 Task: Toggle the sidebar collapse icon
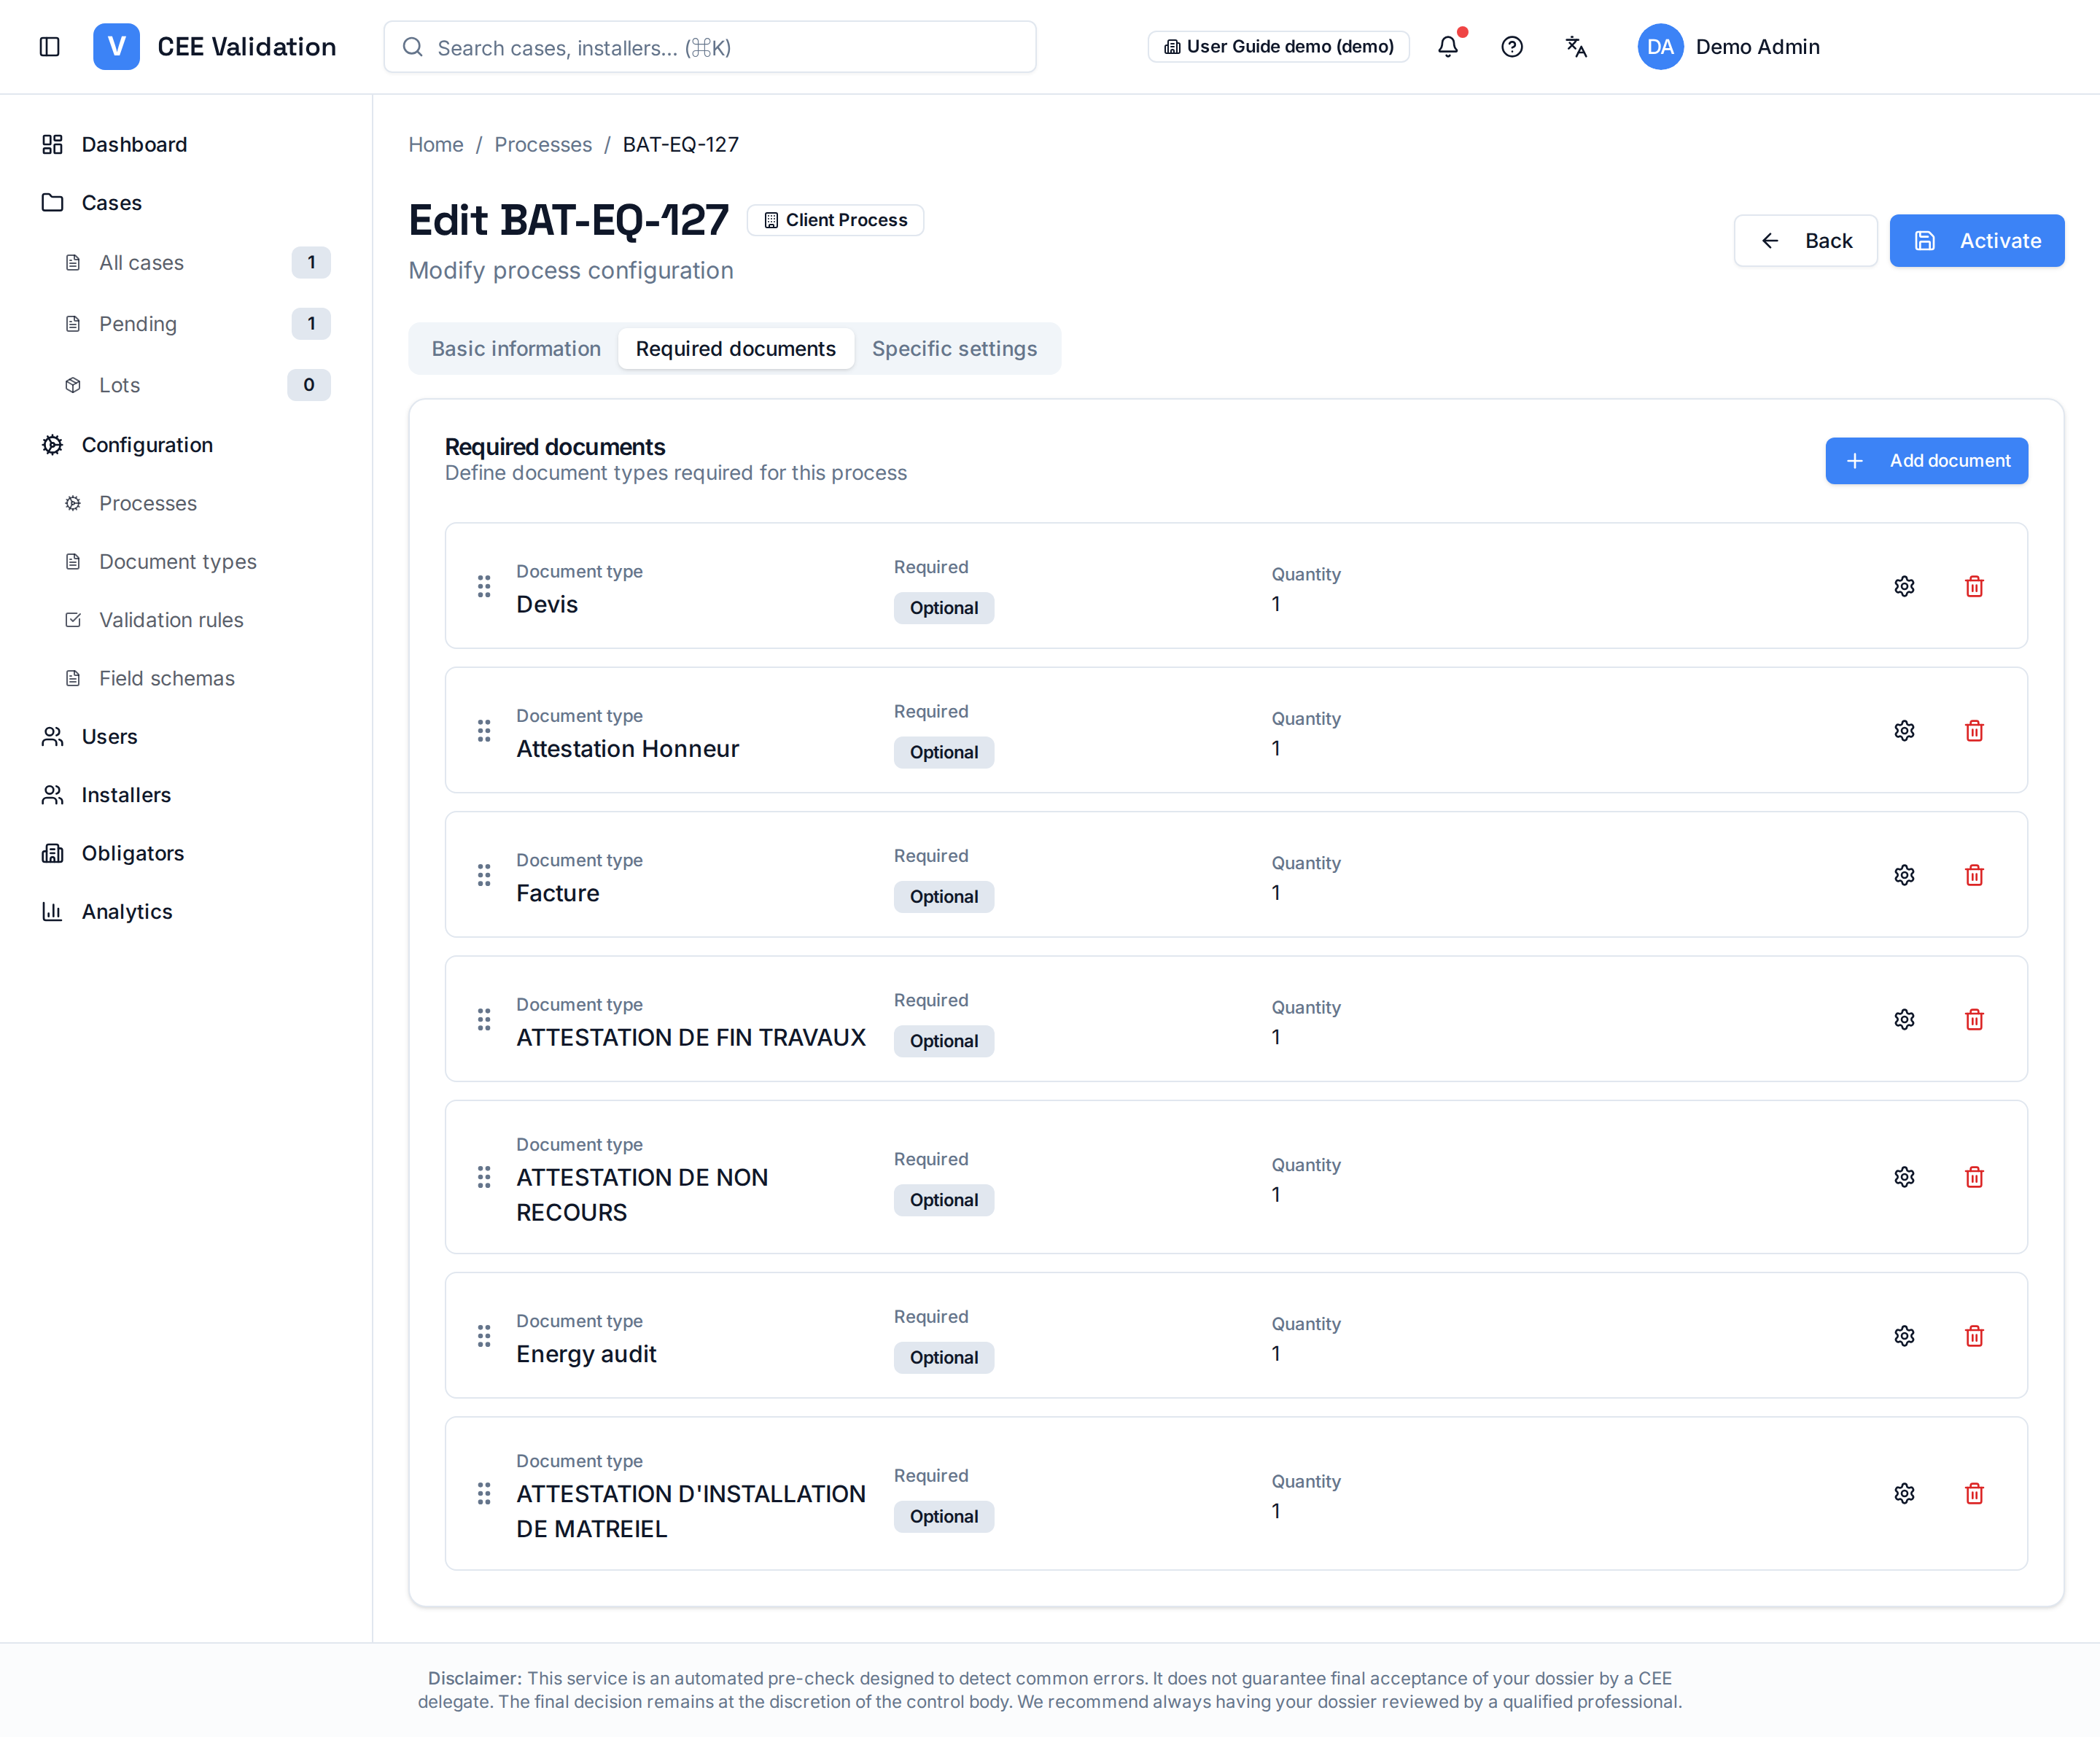click(49, 47)
